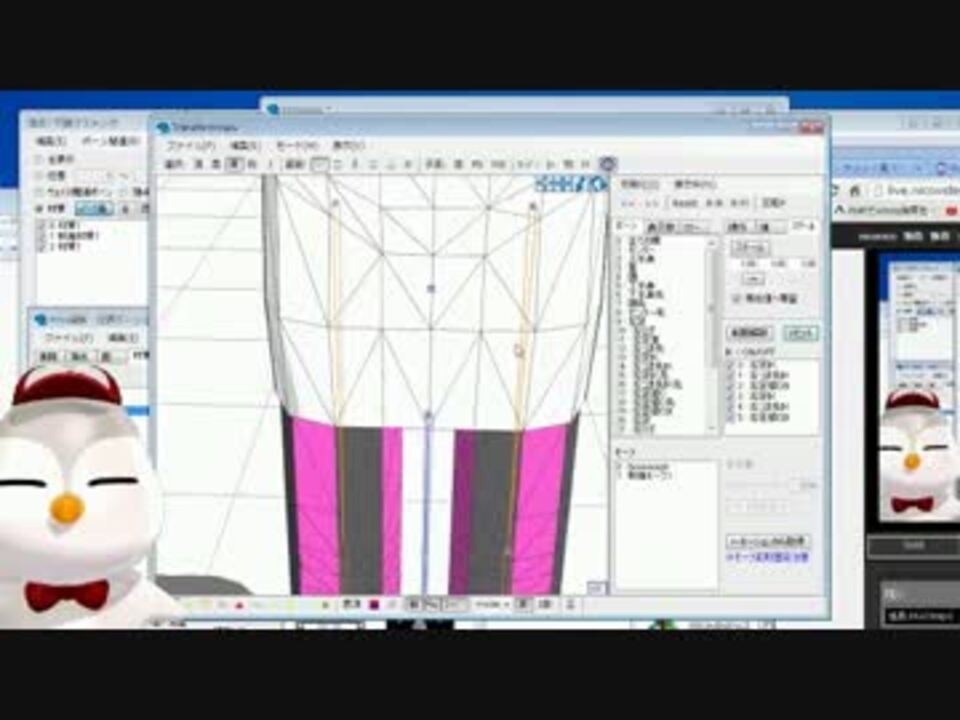Toggle the checkbox under the scale values
This screenshot has width=960, height=720.
737,299
